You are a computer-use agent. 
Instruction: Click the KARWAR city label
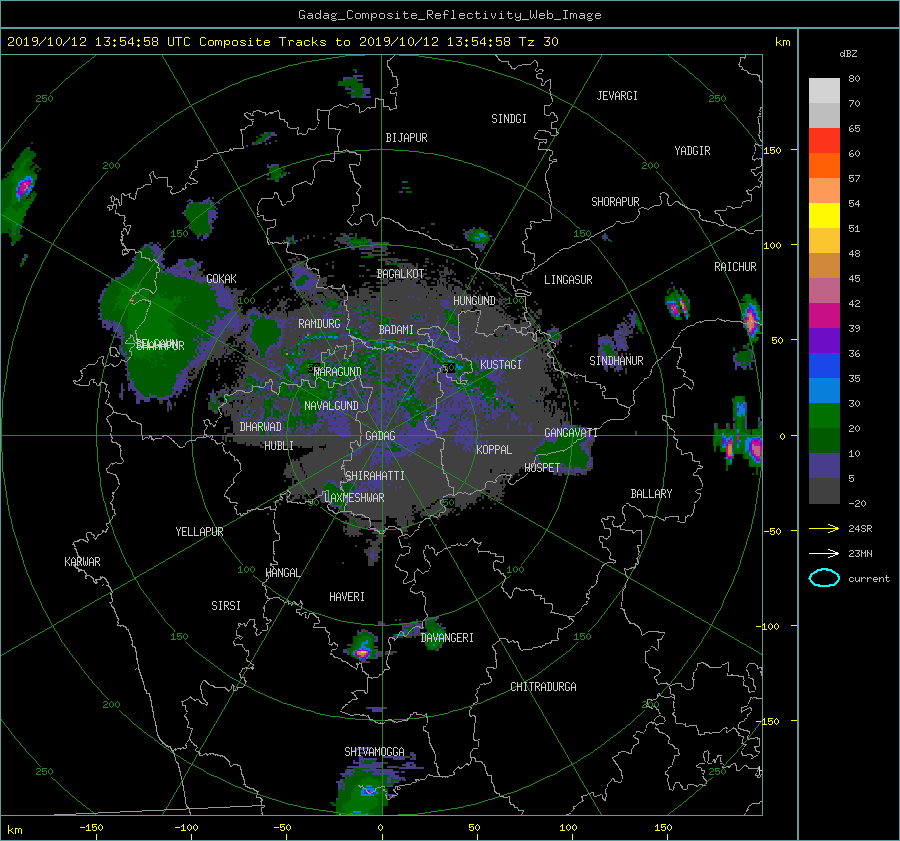click(x=82, y=562)
